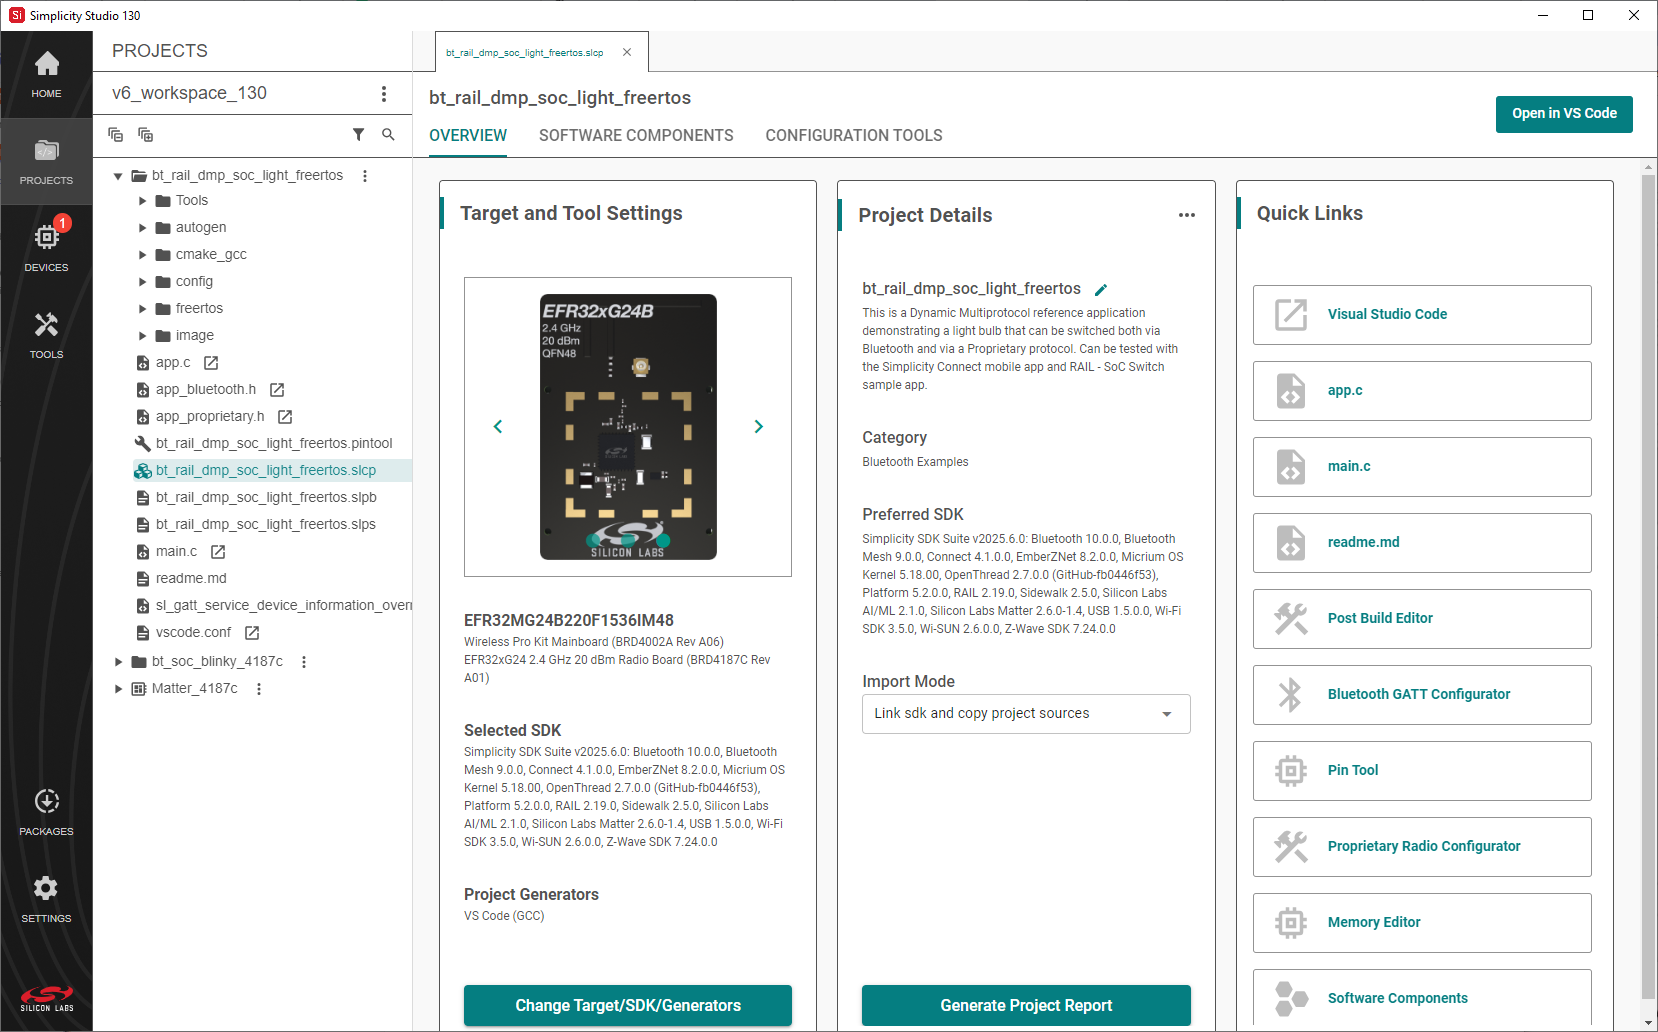Screen dimensions: 1658x1032
Task: Search projects with the magnifier icon
Action: [388, 134]
